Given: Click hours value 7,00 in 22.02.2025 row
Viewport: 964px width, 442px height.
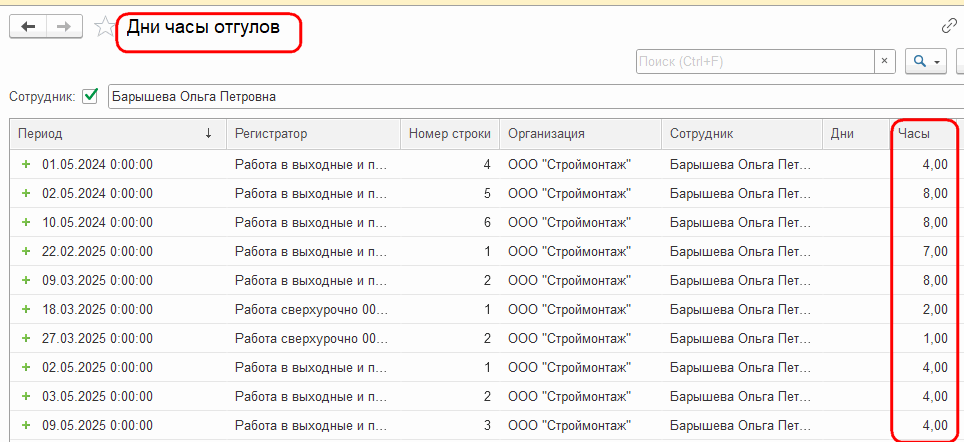Looking at the screenshot, I should [x=935, y=251].
